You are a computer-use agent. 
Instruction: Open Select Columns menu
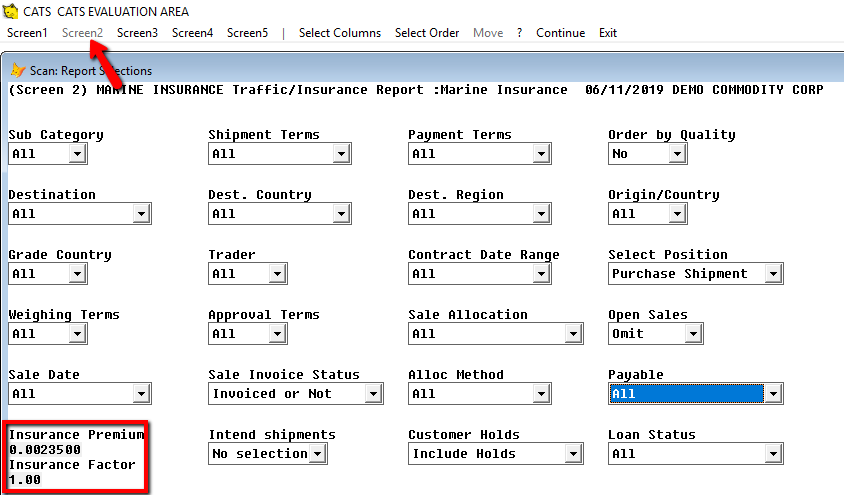tap(340, 33)
